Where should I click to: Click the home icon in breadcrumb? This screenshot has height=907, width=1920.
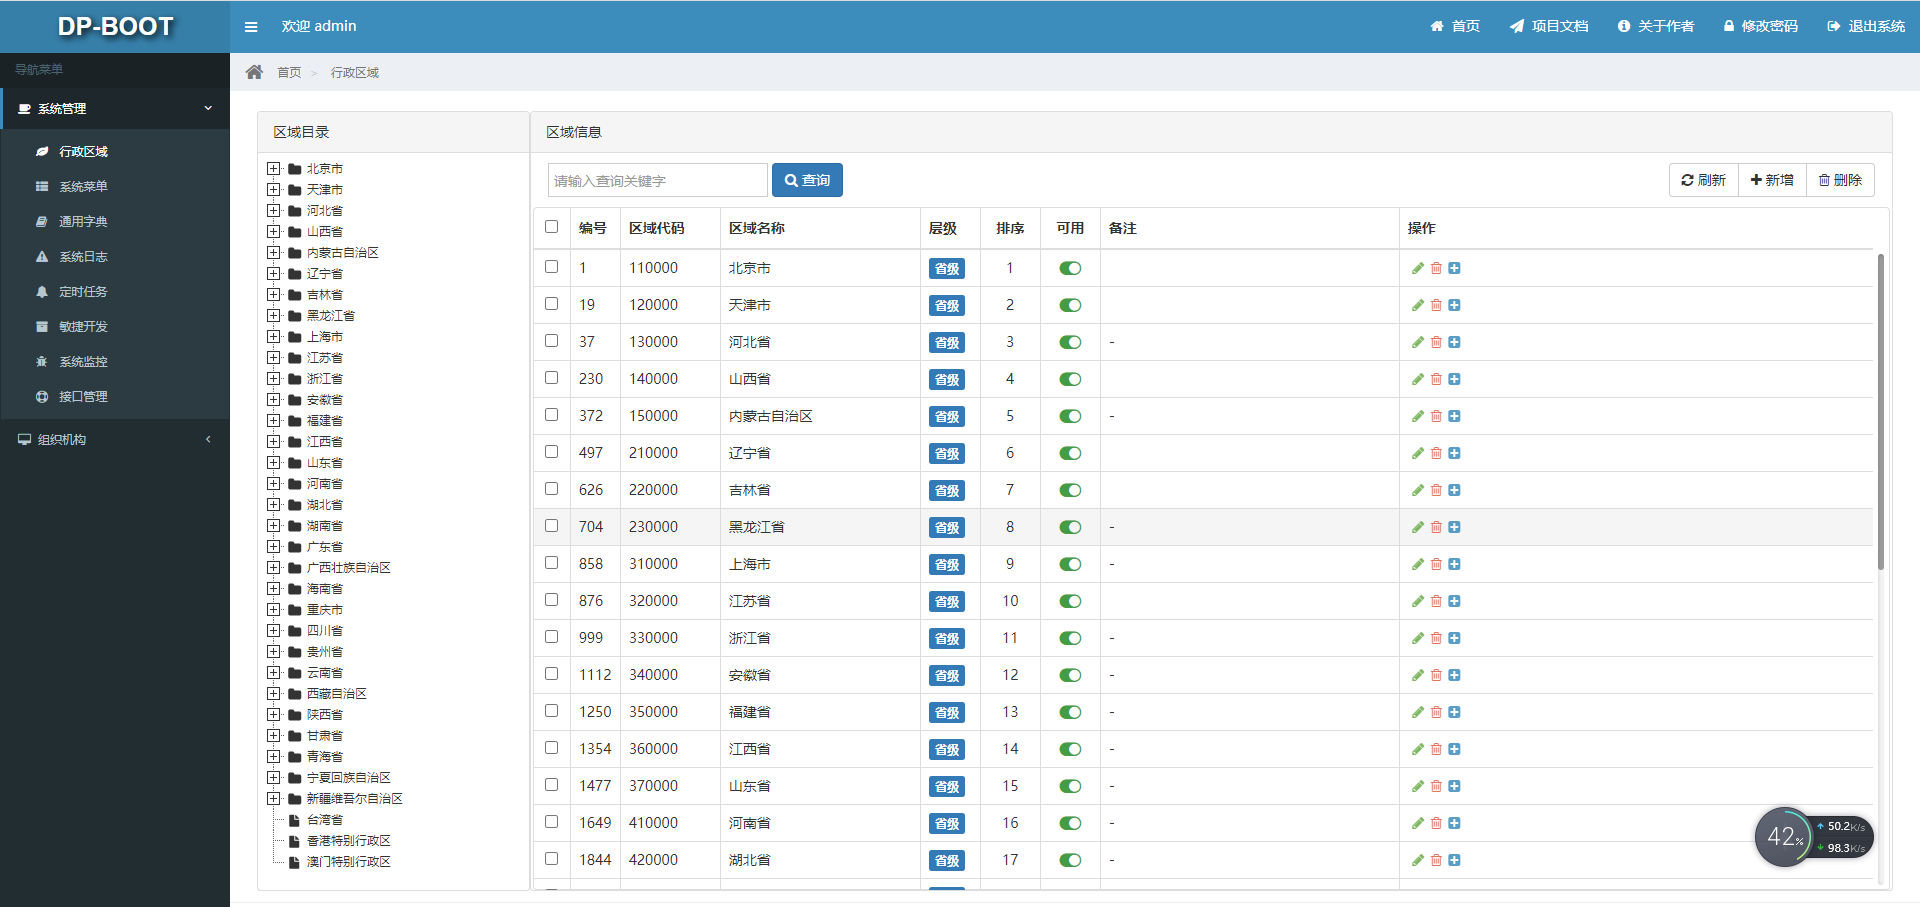tap(254, 72)
